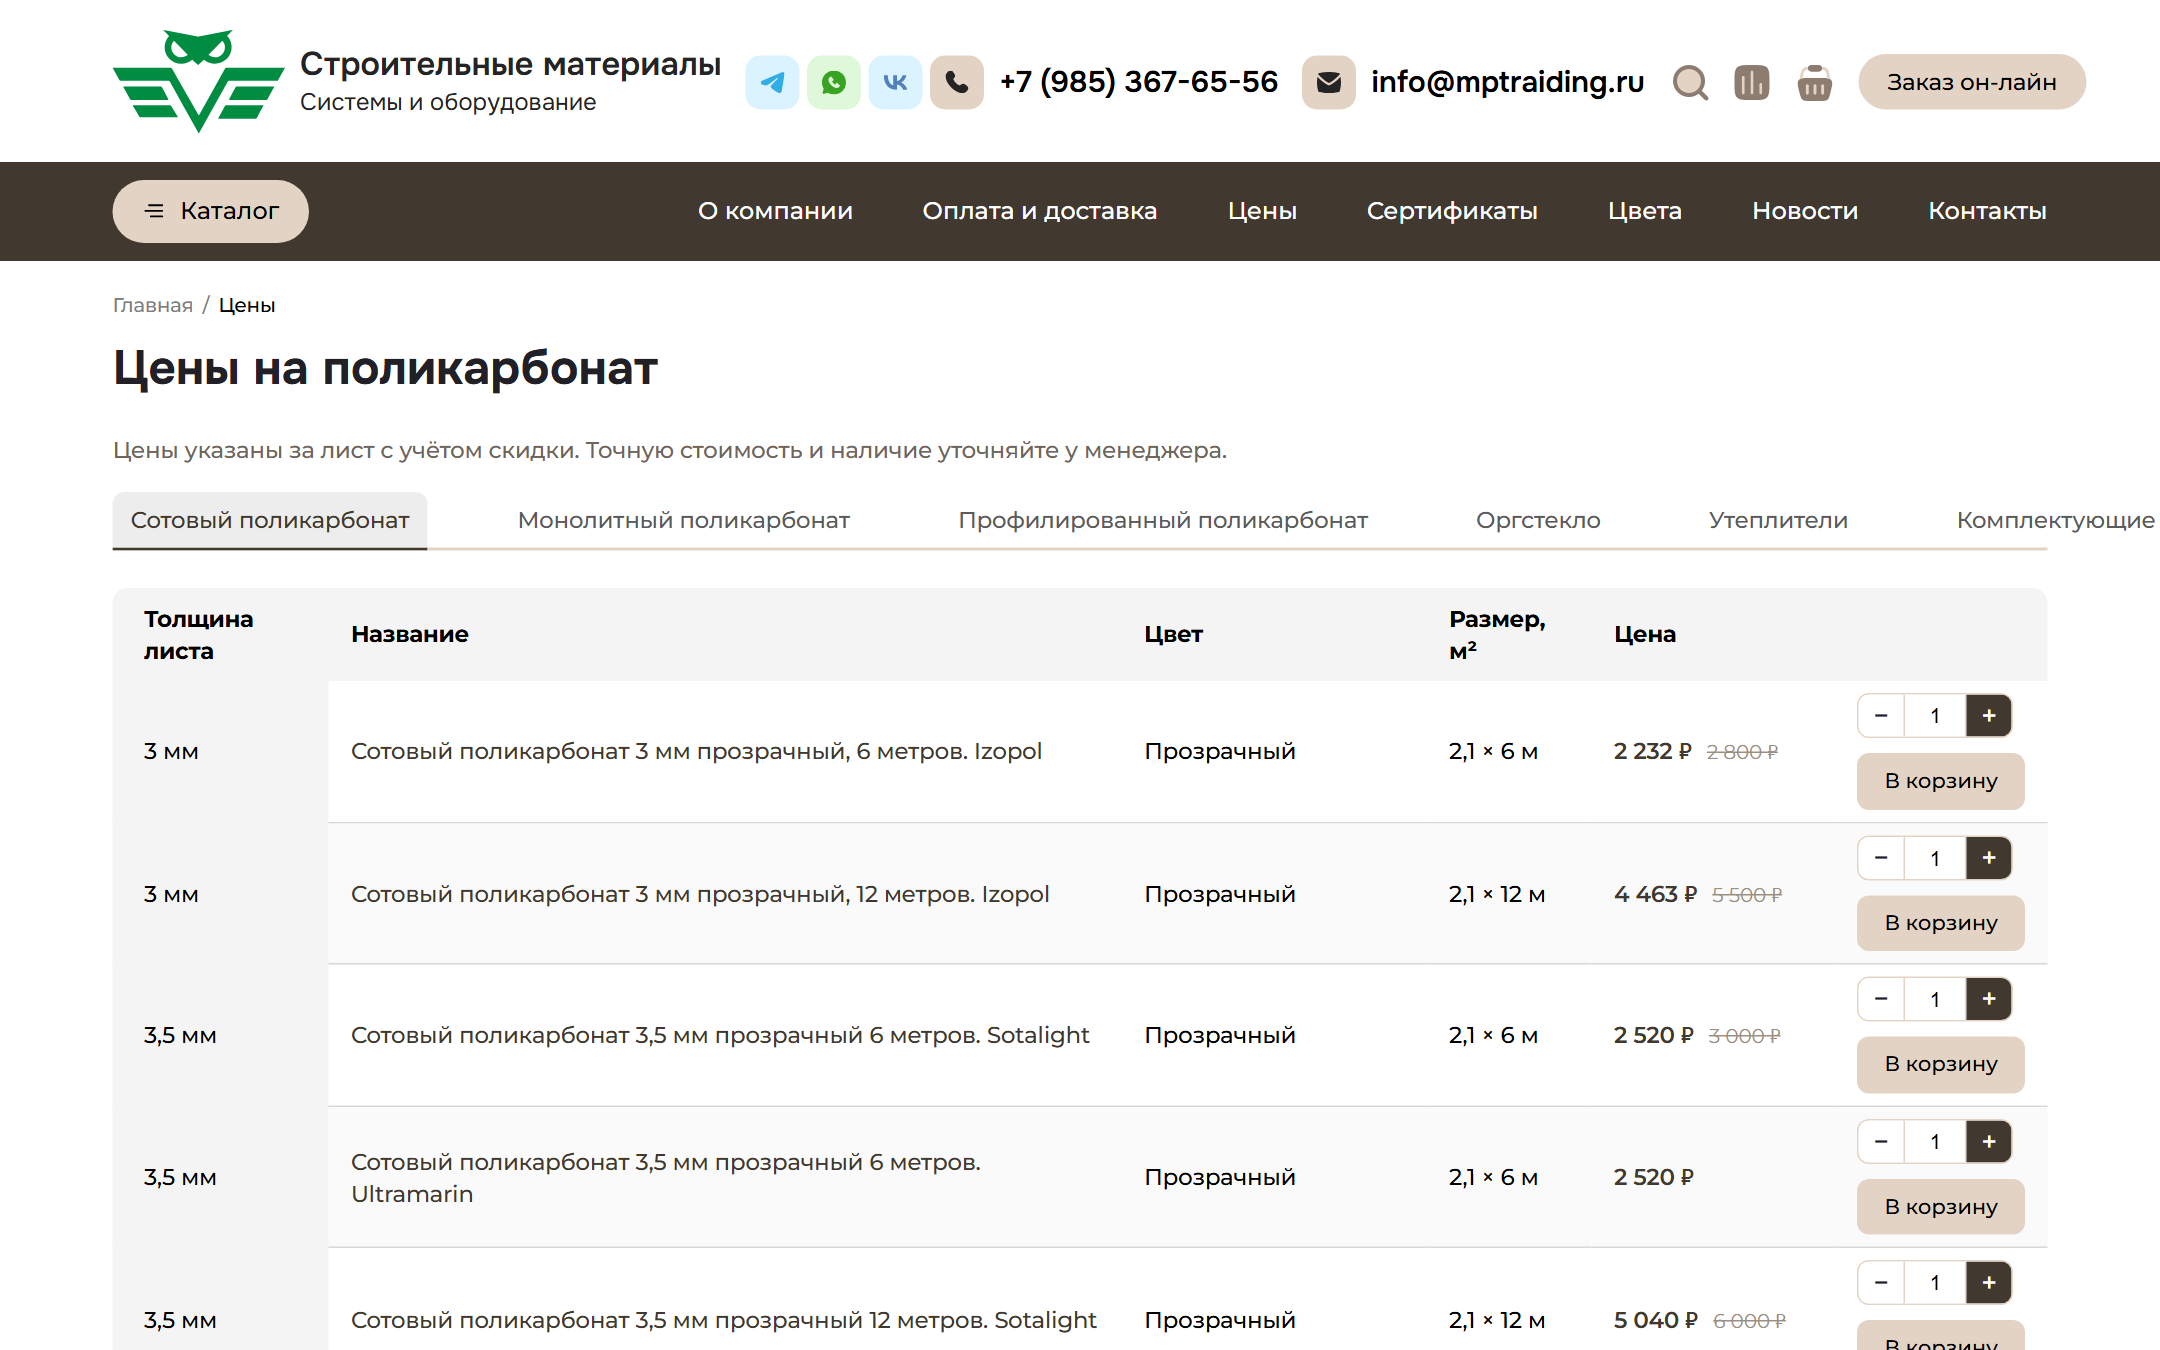The image size is (2160, 1350).
Task: Click the email envelope icon
Action: [x=1329, y=82]
